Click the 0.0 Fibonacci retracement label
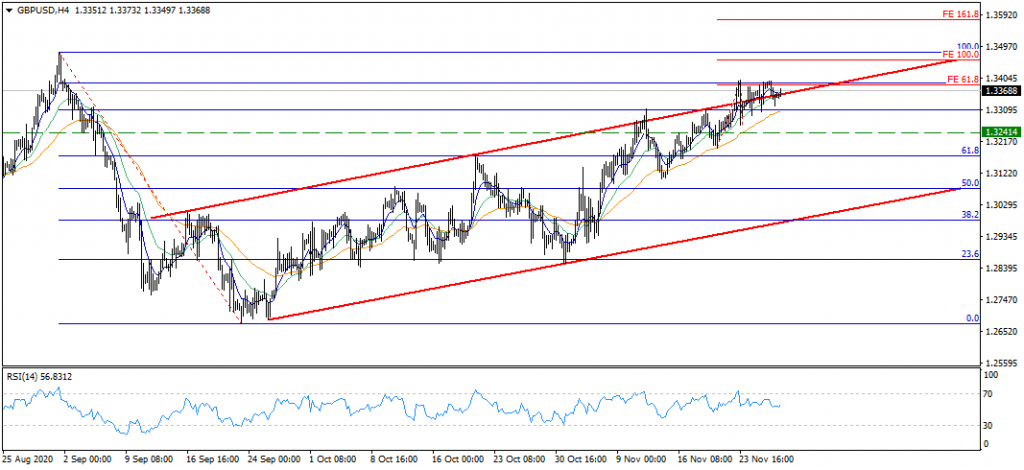Screen dimensions: 1024x470 (970, 319)
